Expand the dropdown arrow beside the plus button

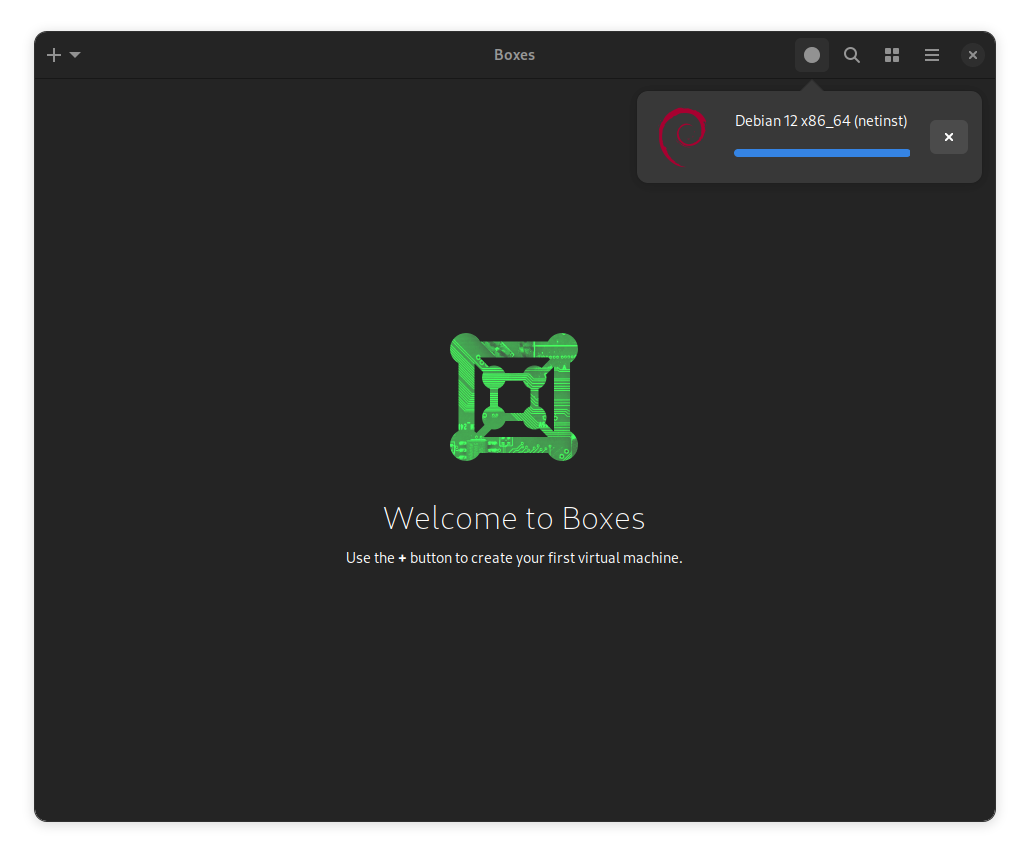75,55
